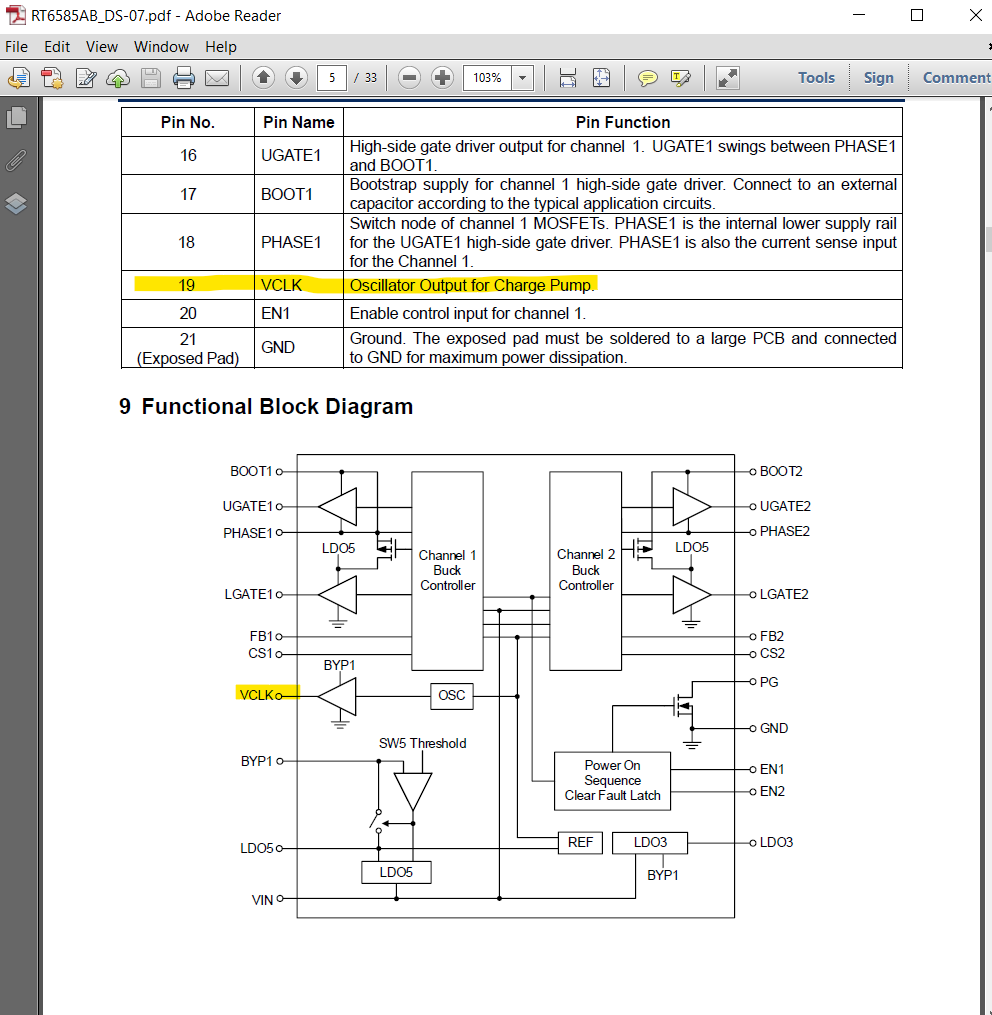This screenshot has width=992, height=1015.
Task: Click the VIN pin label in diagram
Action: (262, 900)
